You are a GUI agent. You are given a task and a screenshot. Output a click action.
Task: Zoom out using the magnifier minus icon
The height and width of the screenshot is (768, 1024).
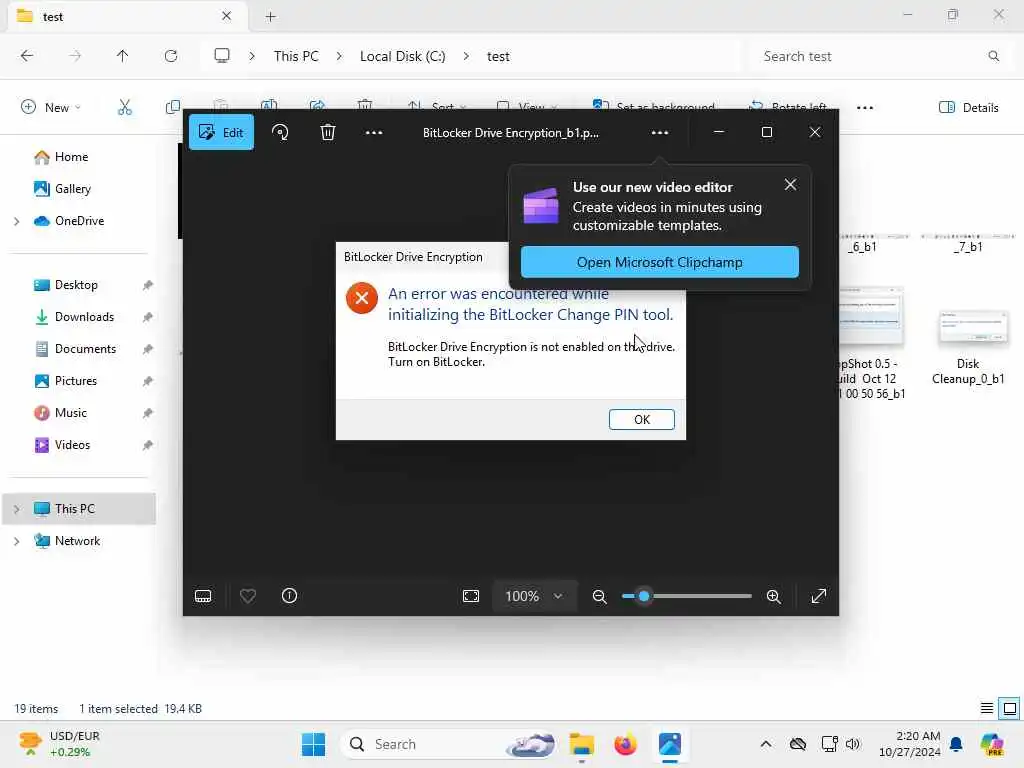(x=600, y=596)
